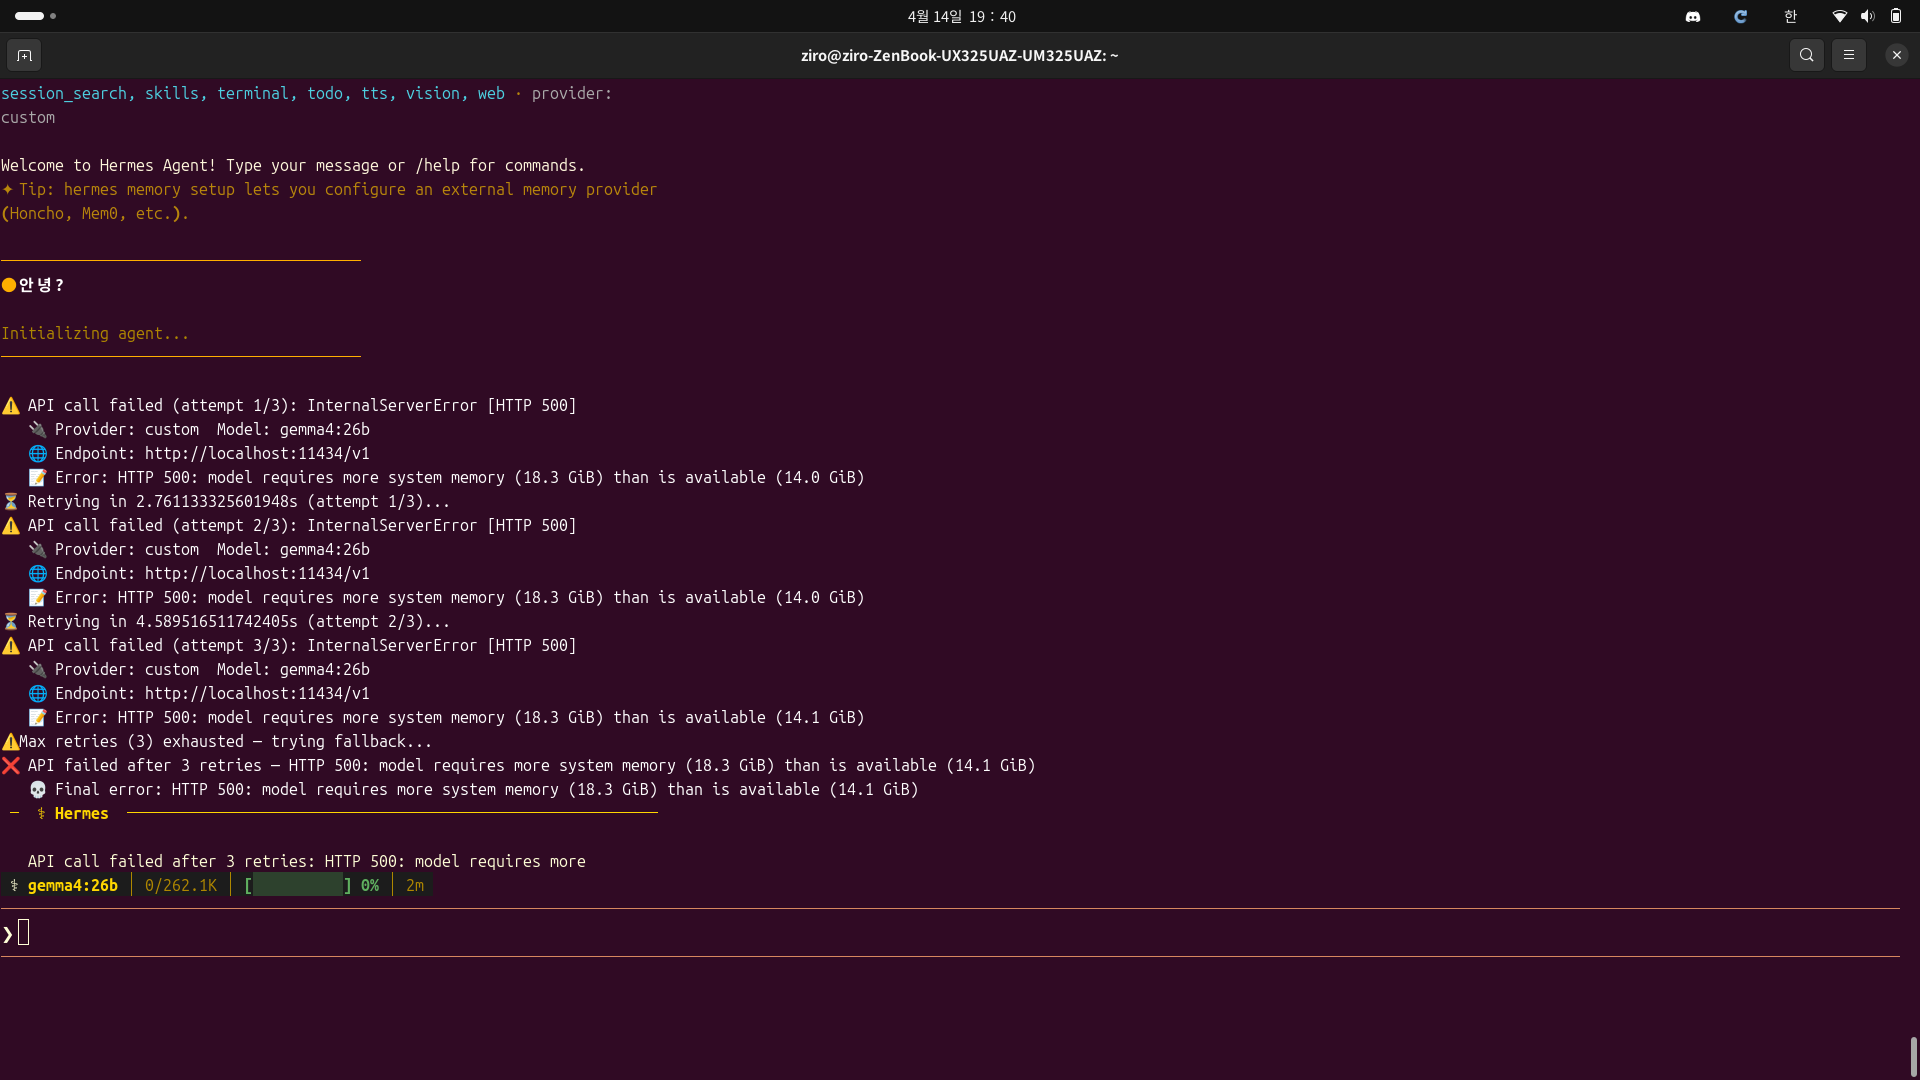Open the terminal hamburger menu
The width and height of the screenshot is (1920, 1080).
1848,55
